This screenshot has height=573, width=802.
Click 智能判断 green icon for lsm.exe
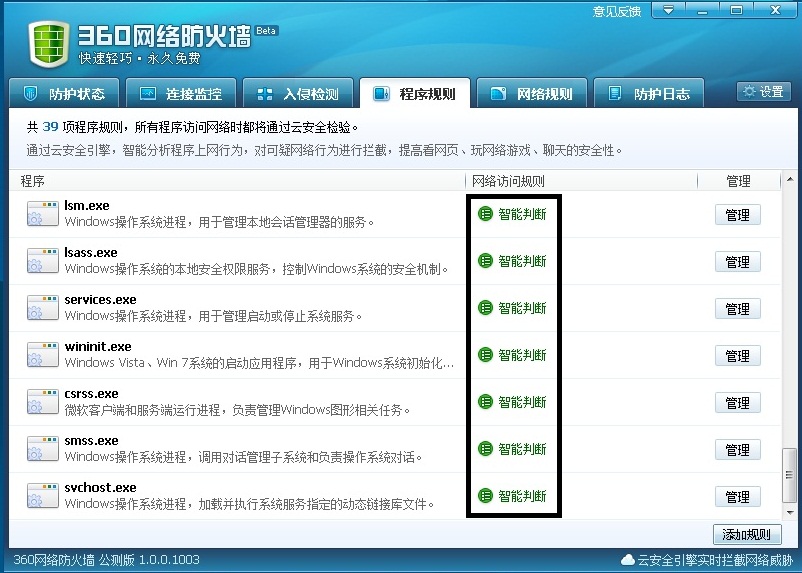click(x=485, y=214)
